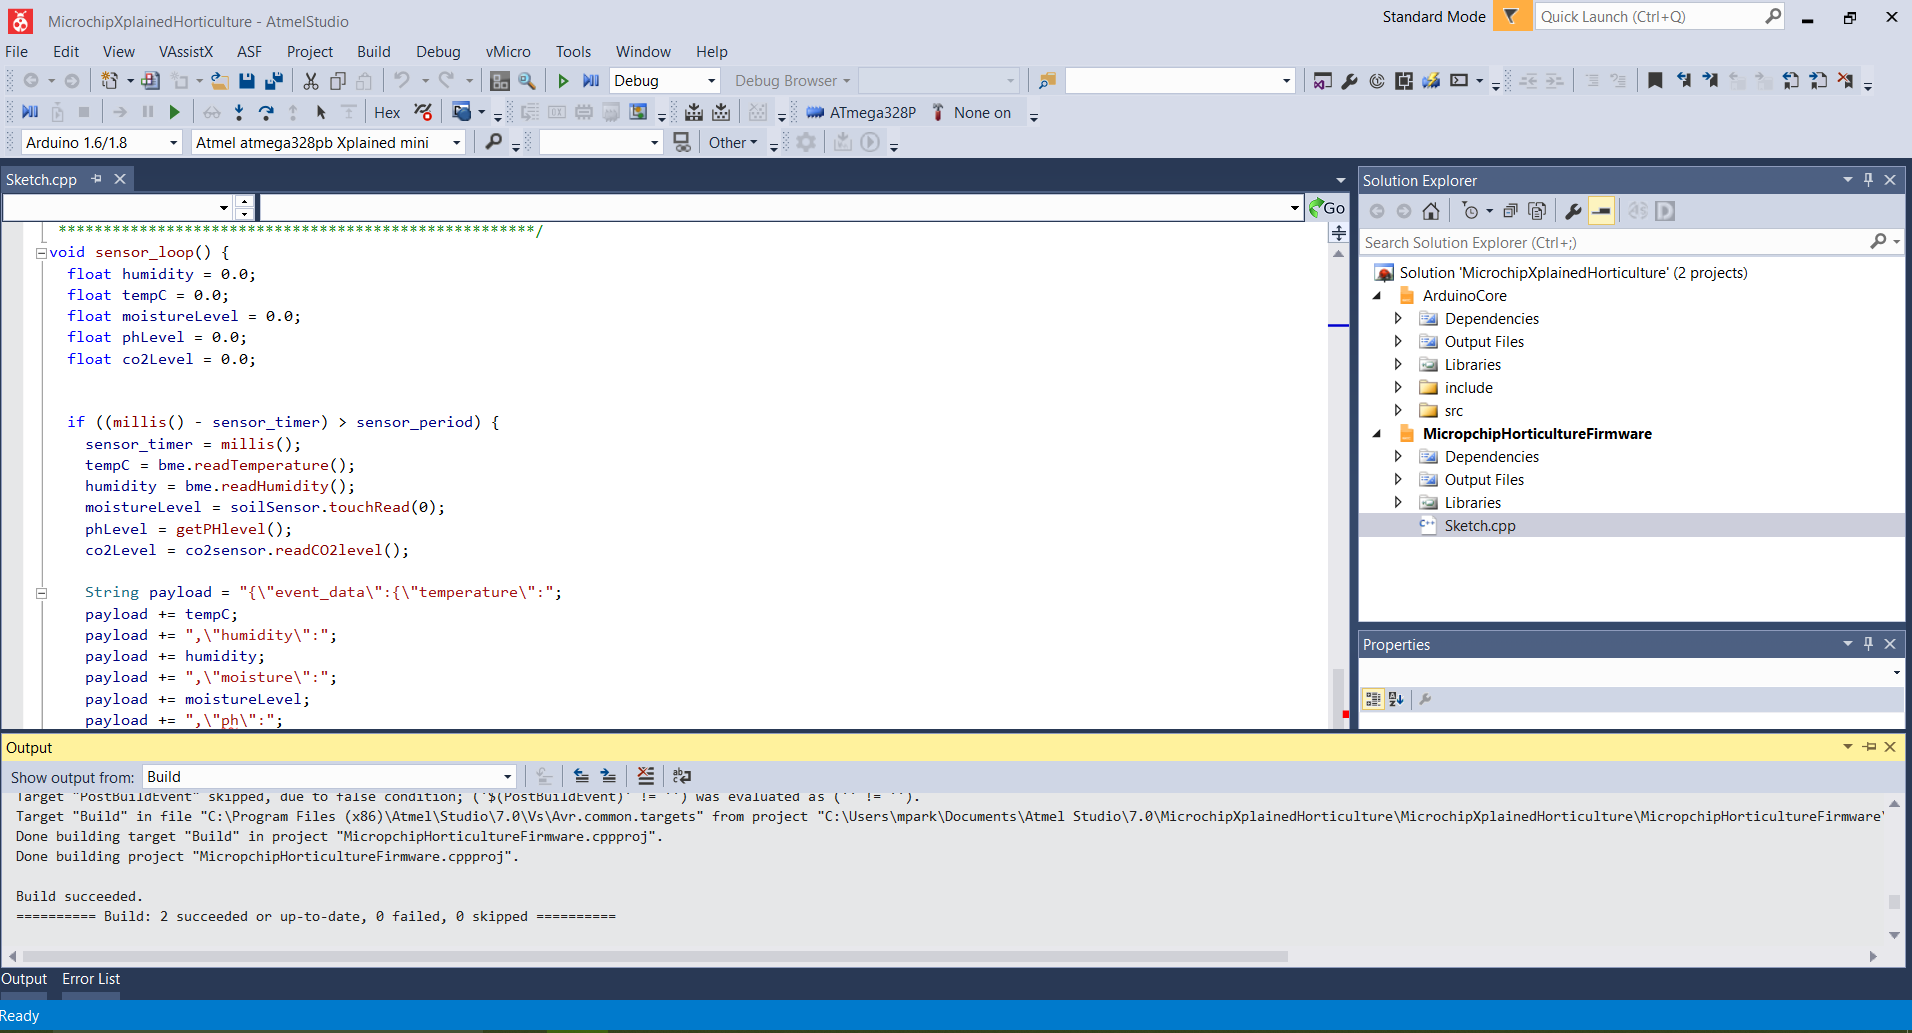Click the Toggle Bookmark icon on the toolbar
This screenshot has width=1912, height=1033.
pyautogui.click(x=1655, y=81)
